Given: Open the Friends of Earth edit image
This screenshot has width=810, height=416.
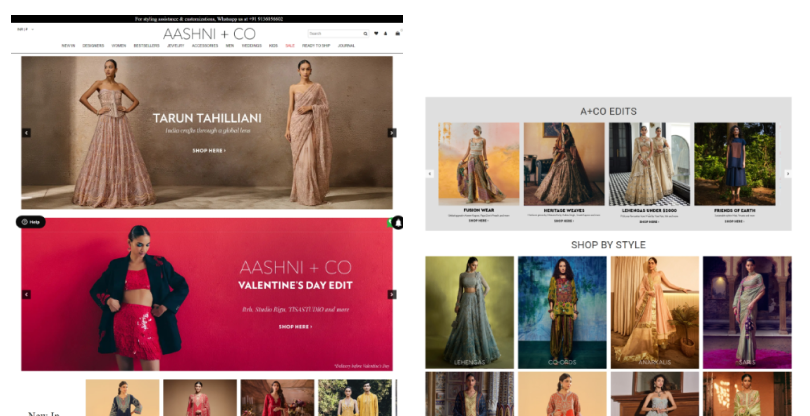Looking at the screenshot, I should coord(735,164).
